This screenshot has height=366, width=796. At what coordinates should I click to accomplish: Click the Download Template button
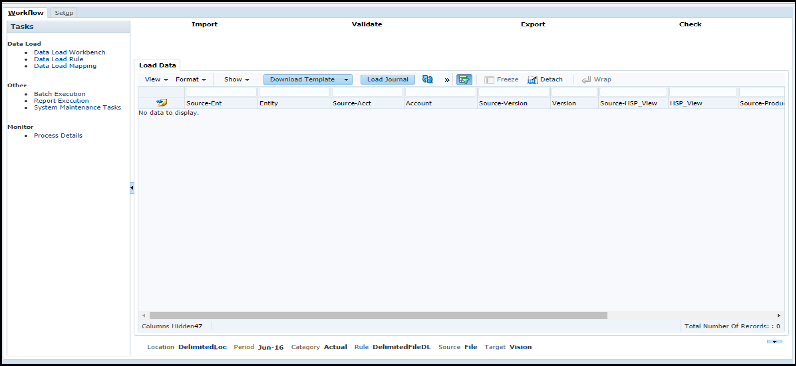302,80
